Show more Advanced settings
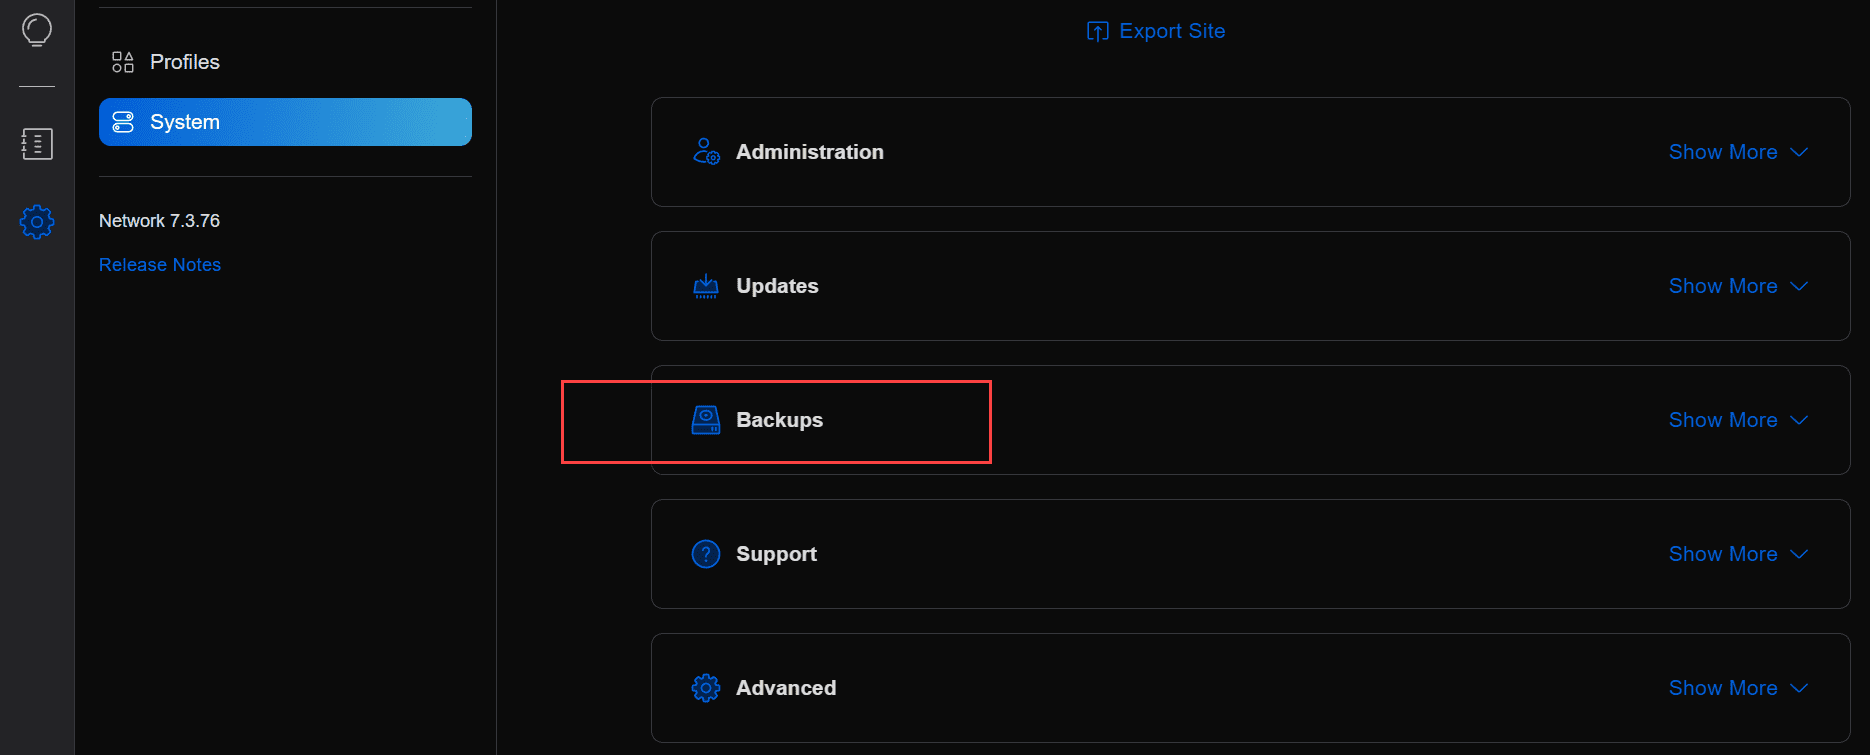Image resolution: width=1870 pixels, height=755 pixels. pyautogui.click(x=1738, y=688)
